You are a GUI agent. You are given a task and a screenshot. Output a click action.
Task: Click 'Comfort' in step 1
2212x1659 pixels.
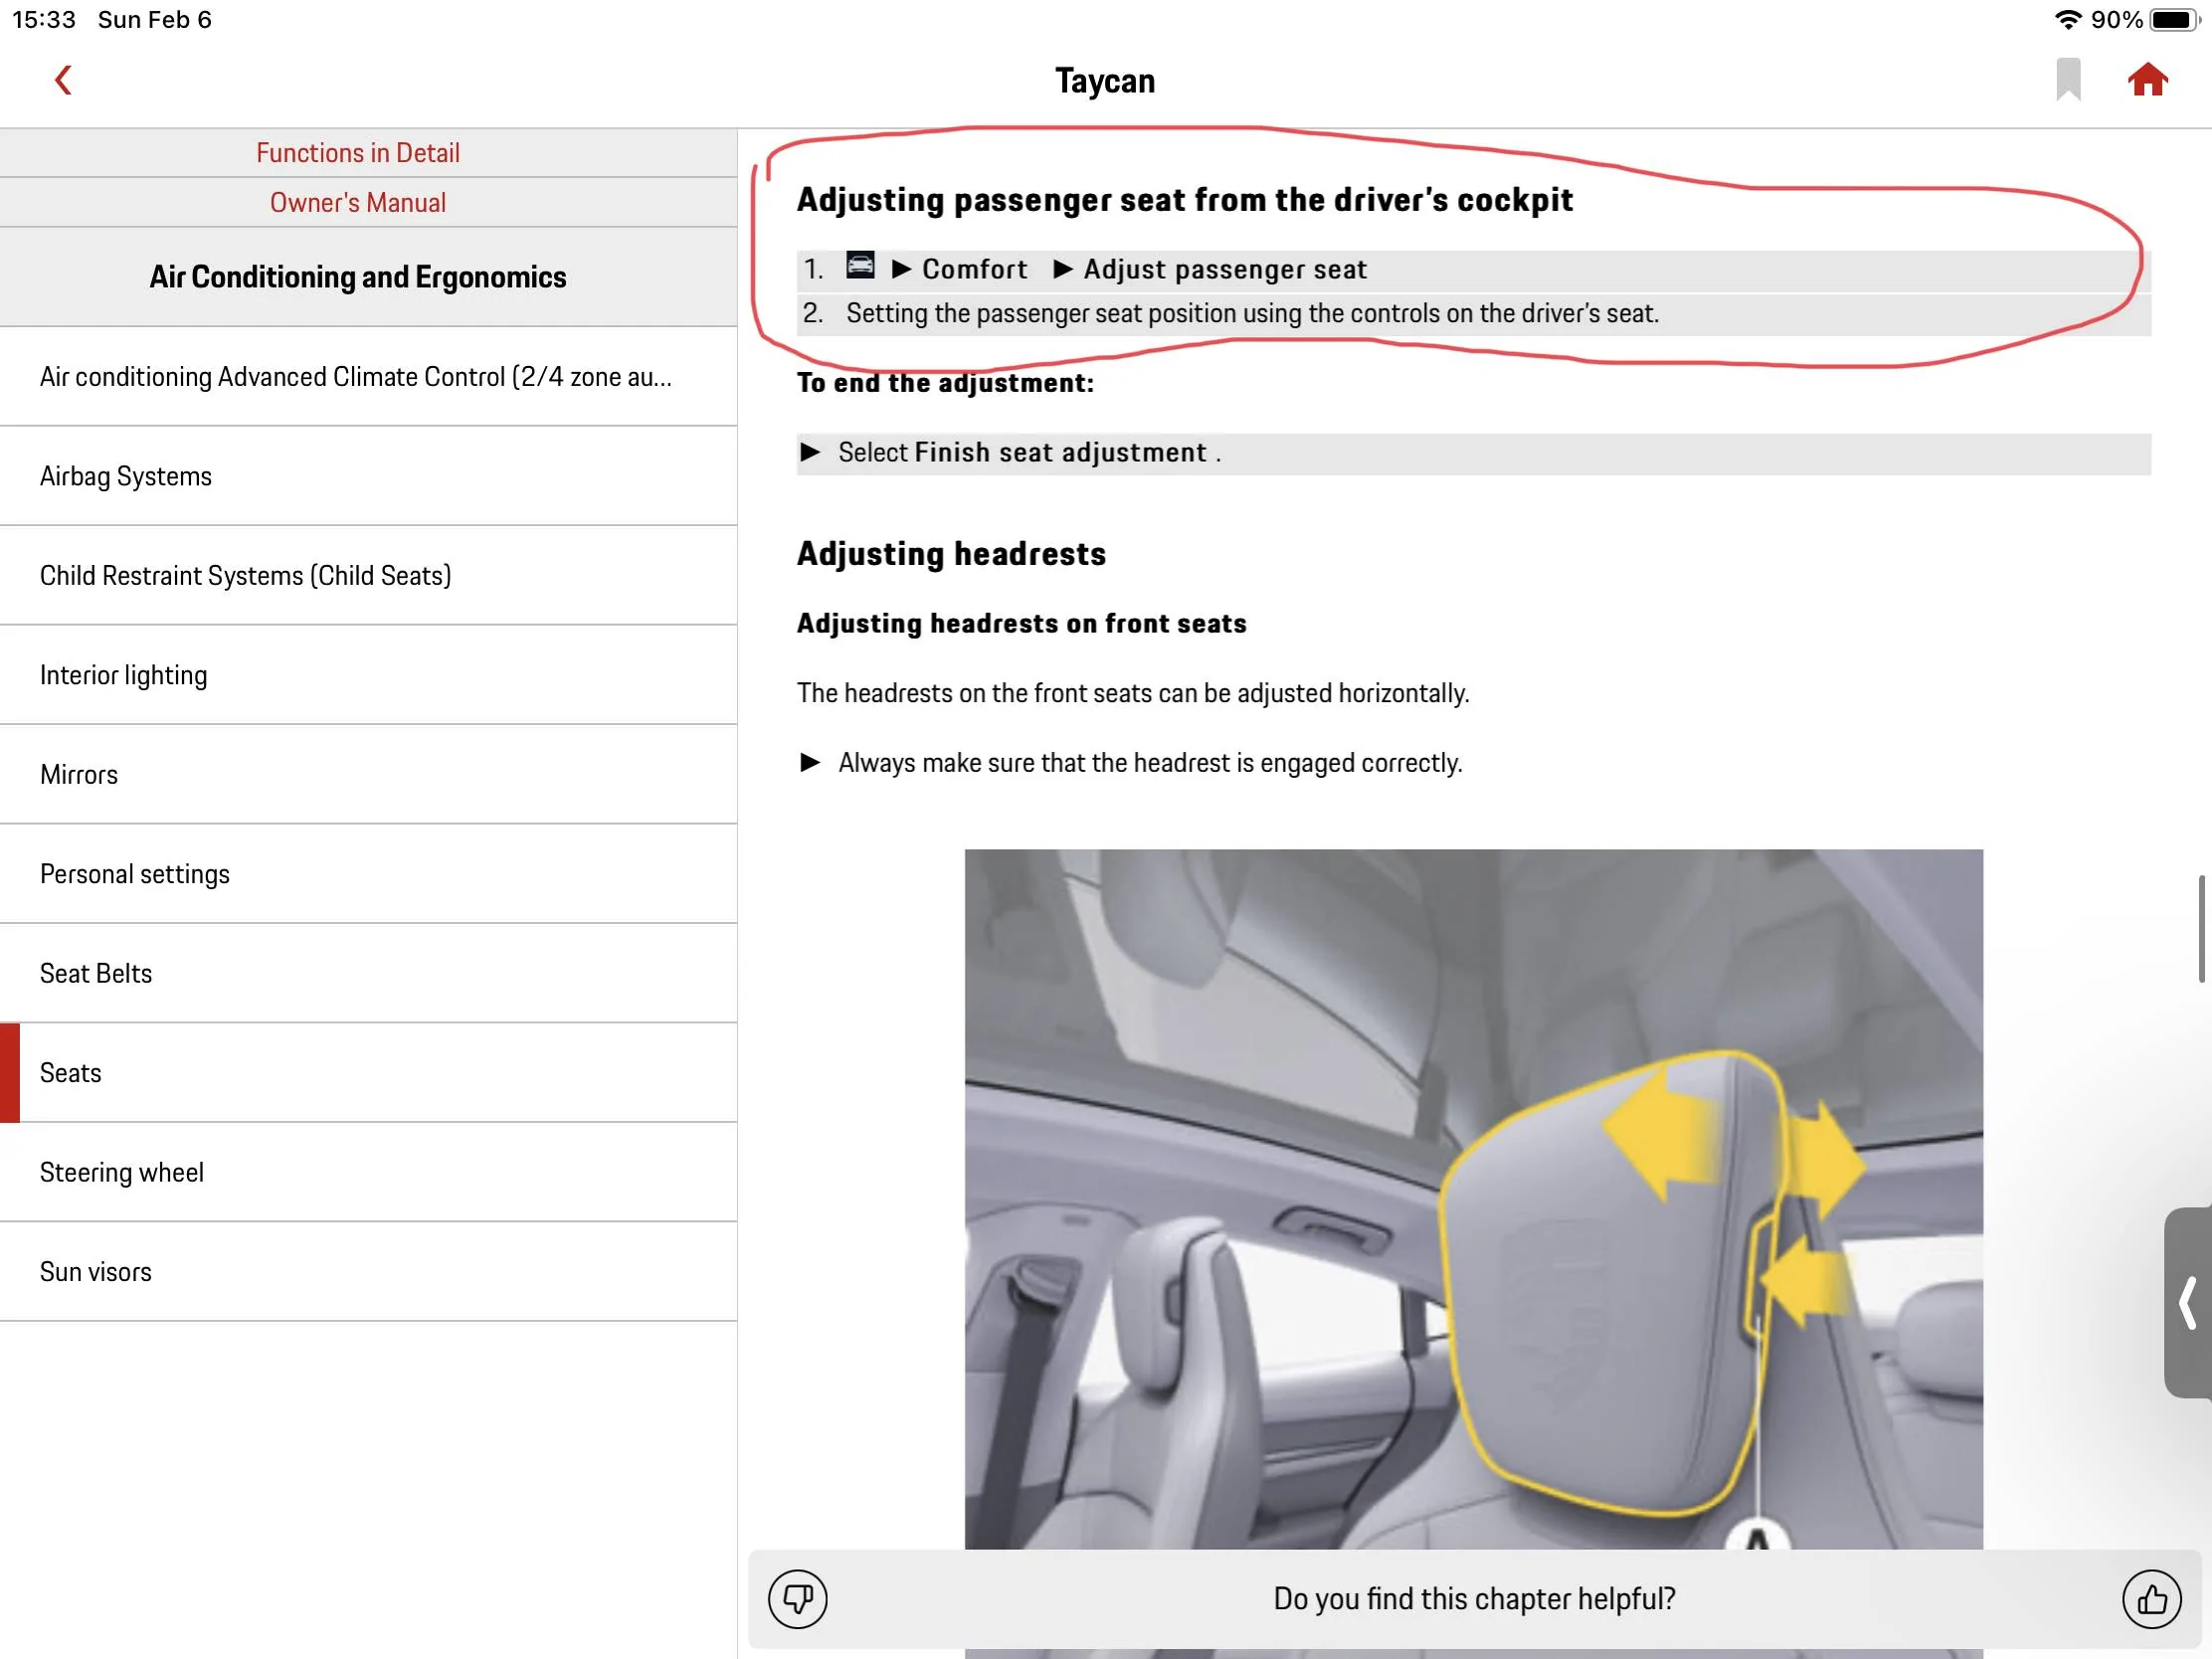974,269
